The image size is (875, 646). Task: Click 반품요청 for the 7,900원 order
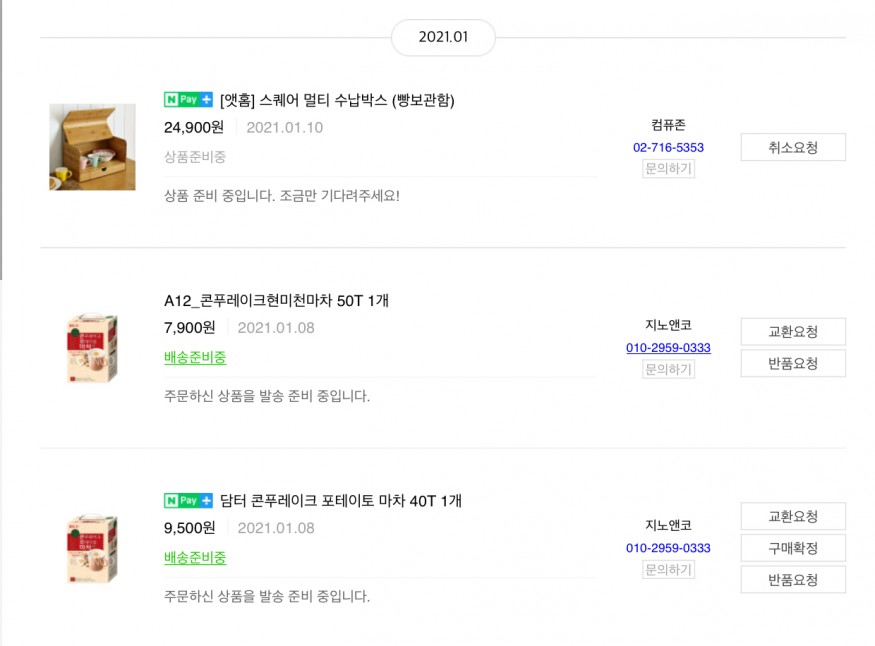pos(793,363)
